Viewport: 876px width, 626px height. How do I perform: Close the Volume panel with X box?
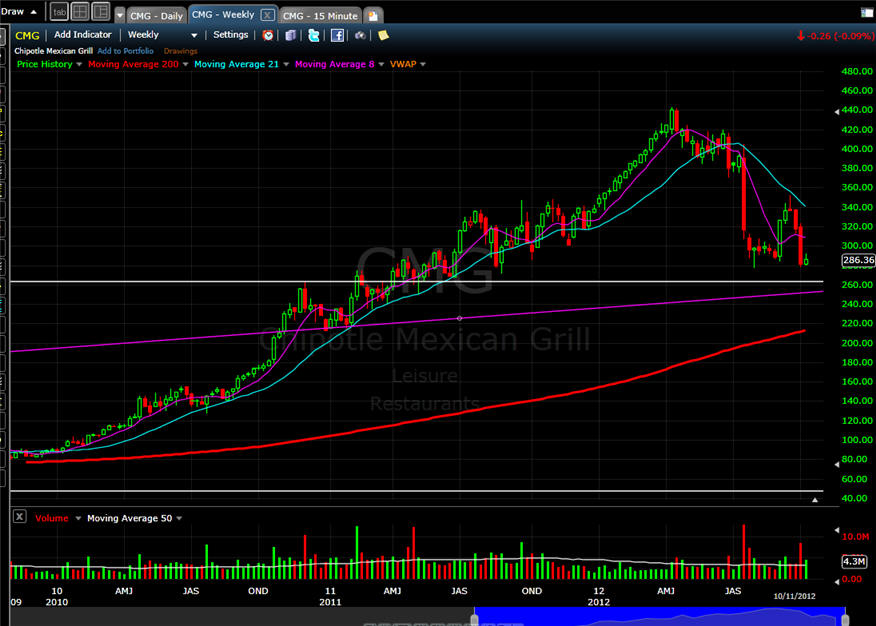click(19, 518)
